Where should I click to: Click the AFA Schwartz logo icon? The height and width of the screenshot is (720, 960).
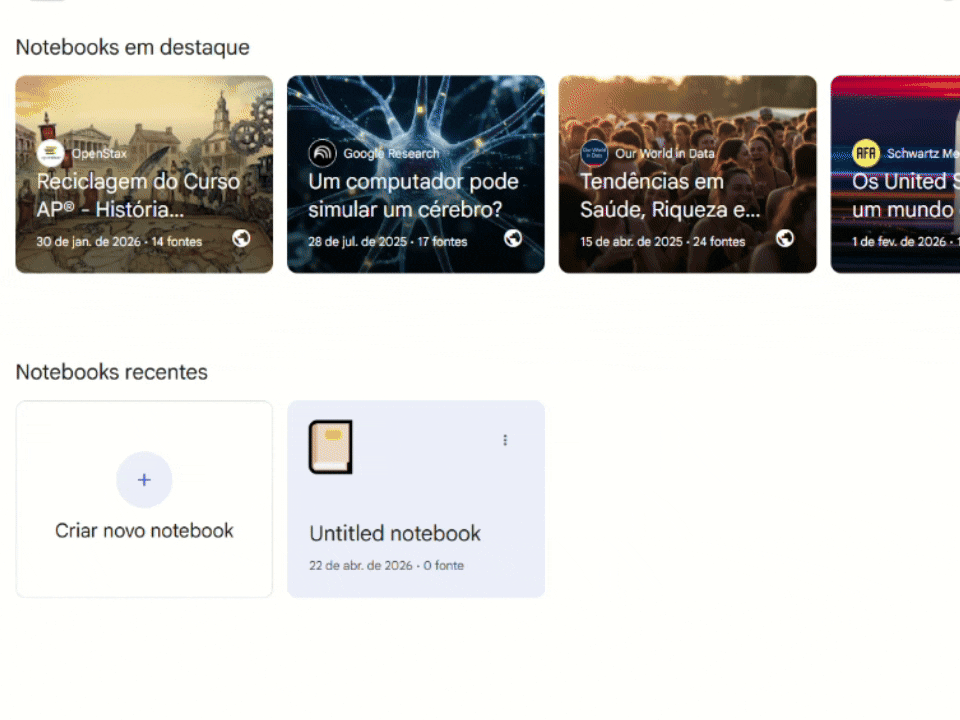866,153
